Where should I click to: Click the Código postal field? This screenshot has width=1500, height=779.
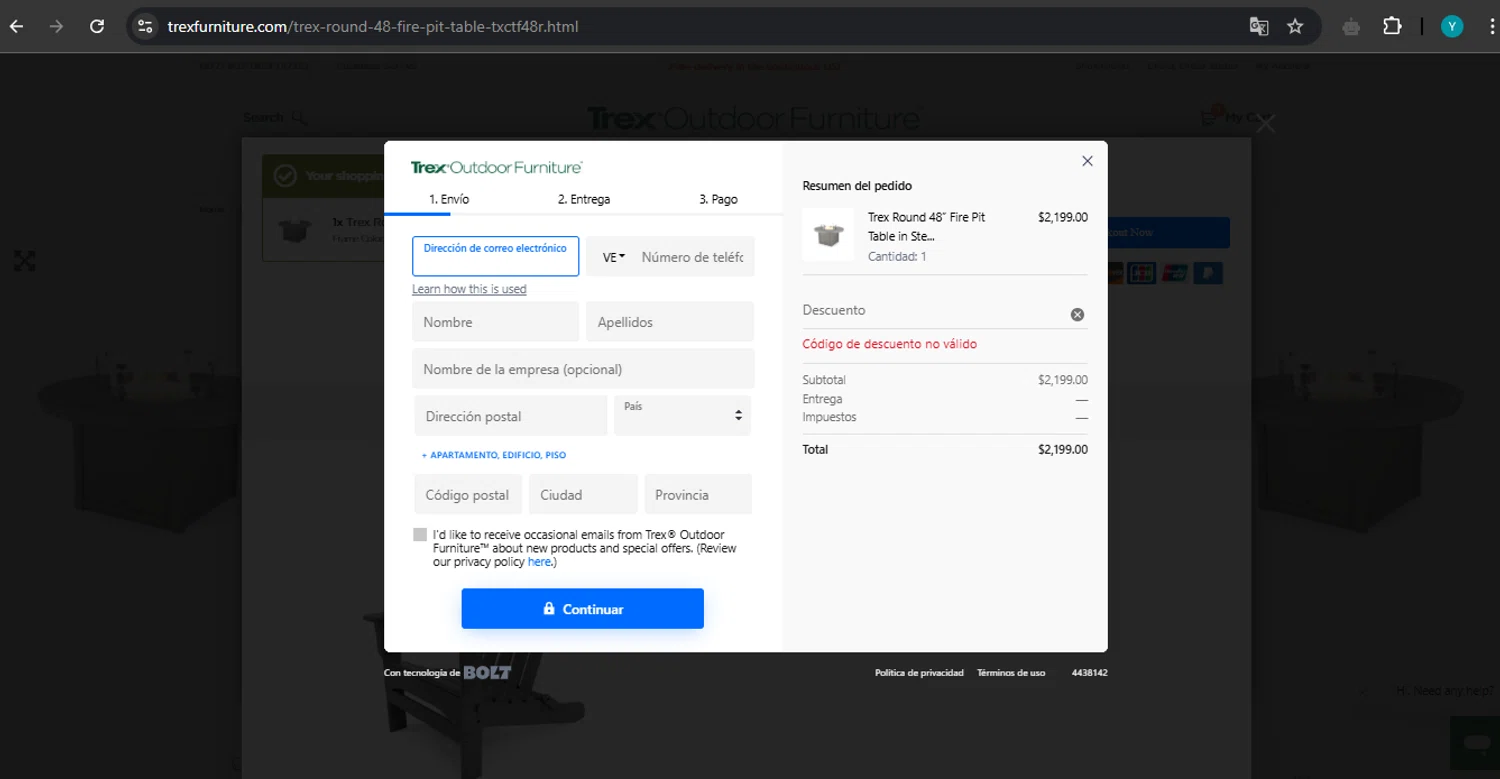click(468, 495)
